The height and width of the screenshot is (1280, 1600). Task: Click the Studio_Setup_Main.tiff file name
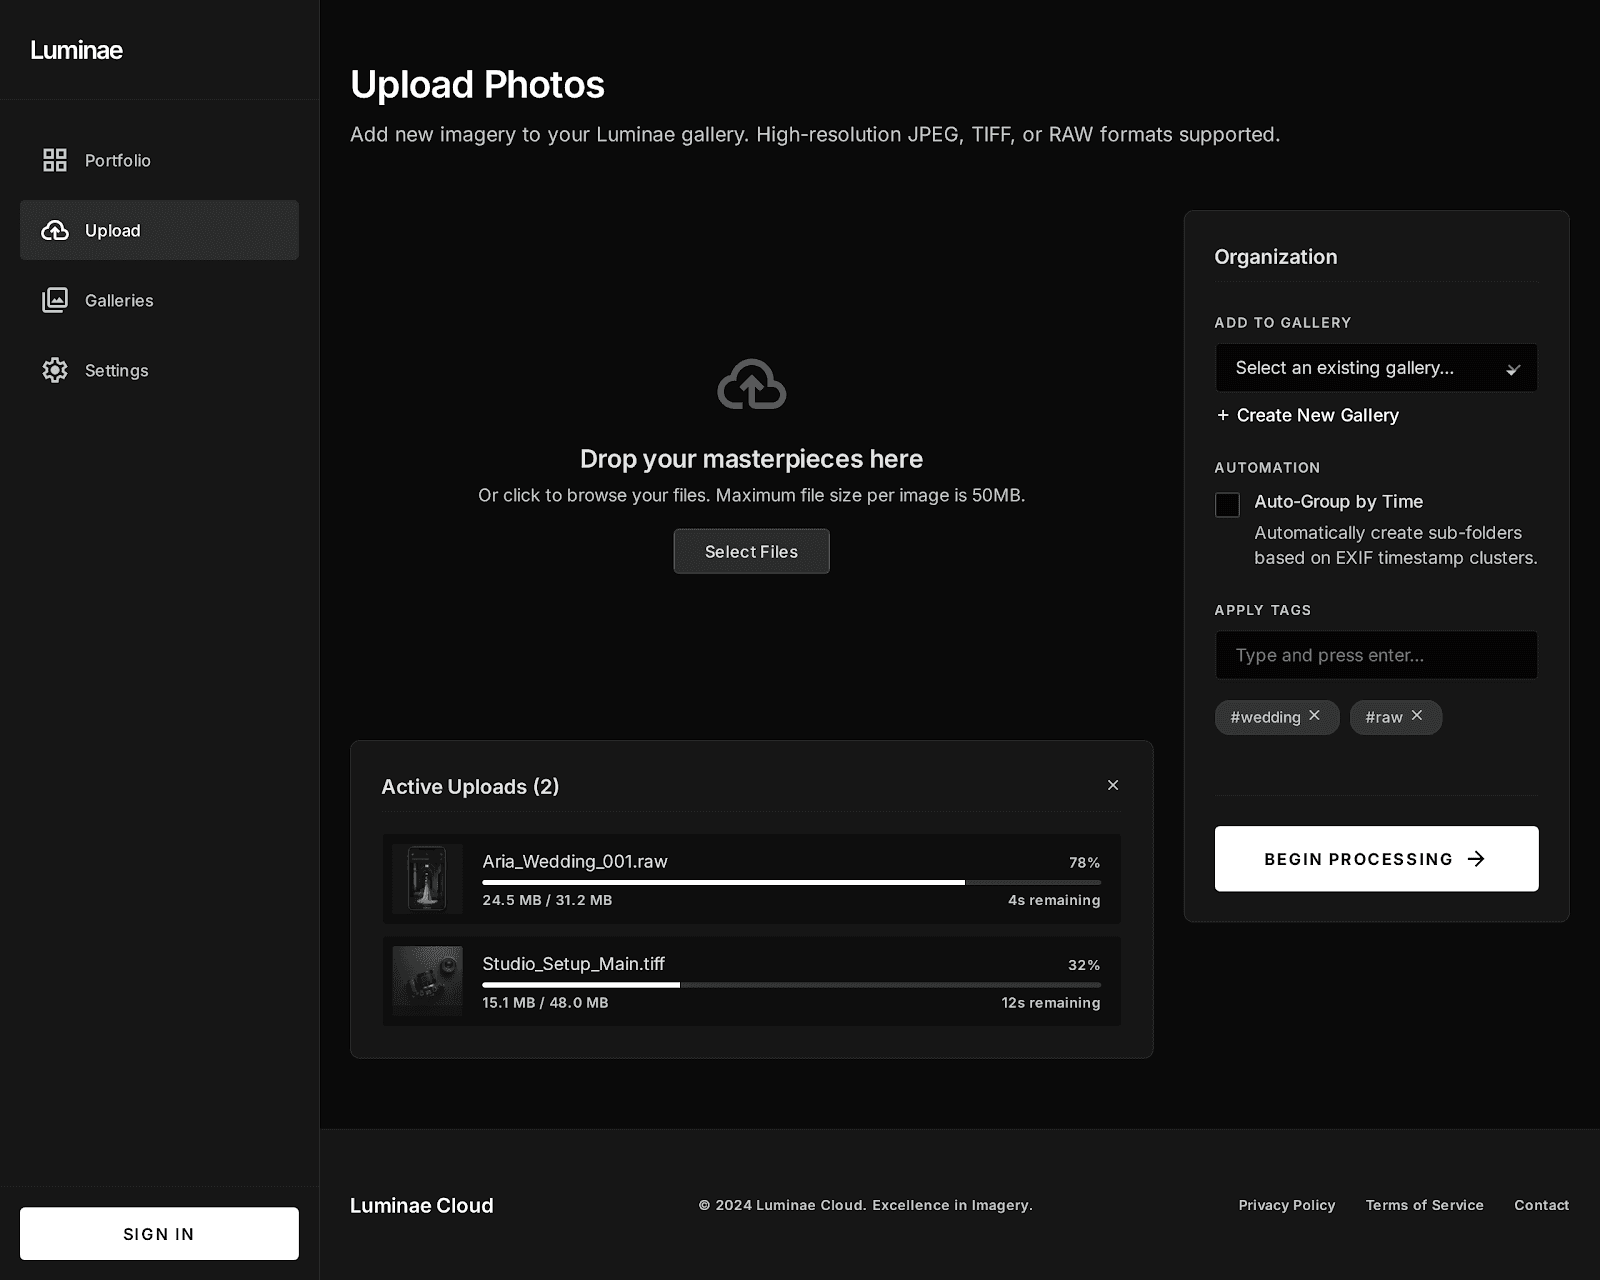[573, 963]
